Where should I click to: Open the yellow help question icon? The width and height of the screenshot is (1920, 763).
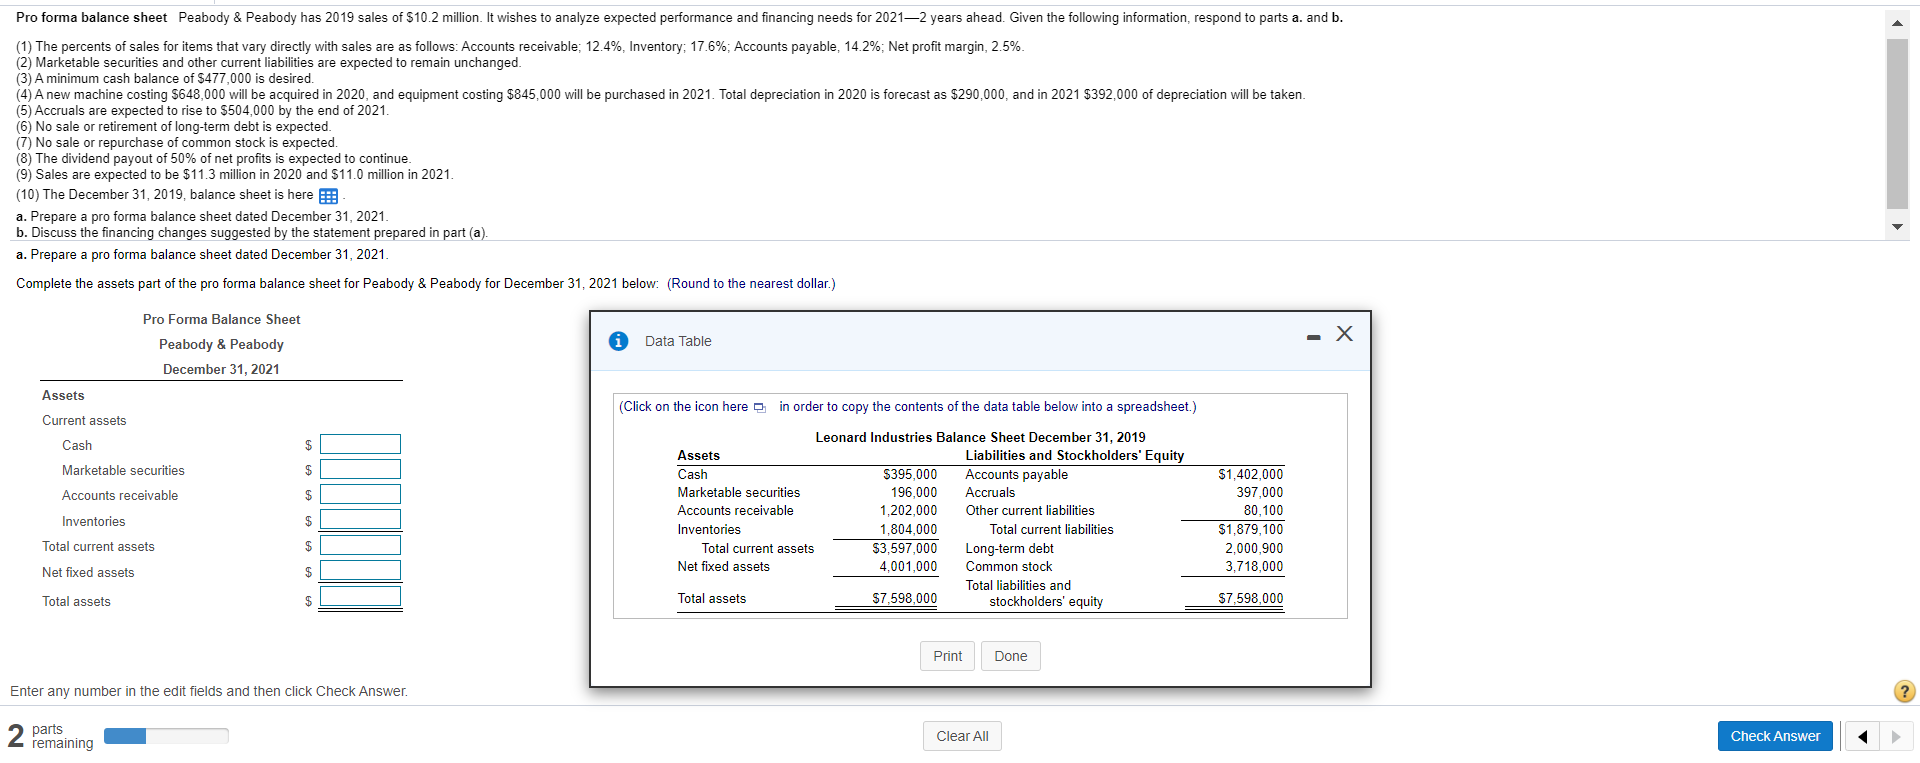coord(1905,691)
